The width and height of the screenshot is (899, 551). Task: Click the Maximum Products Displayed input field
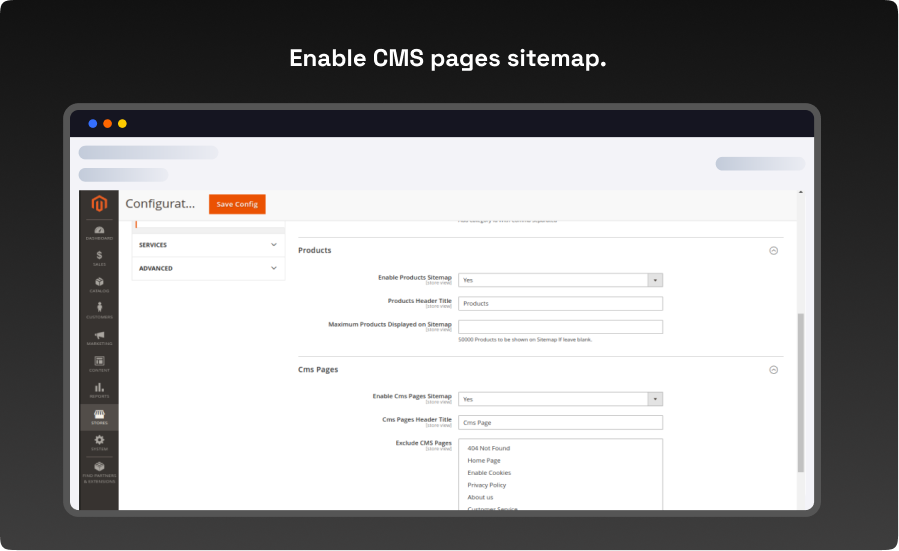point(560,327)
